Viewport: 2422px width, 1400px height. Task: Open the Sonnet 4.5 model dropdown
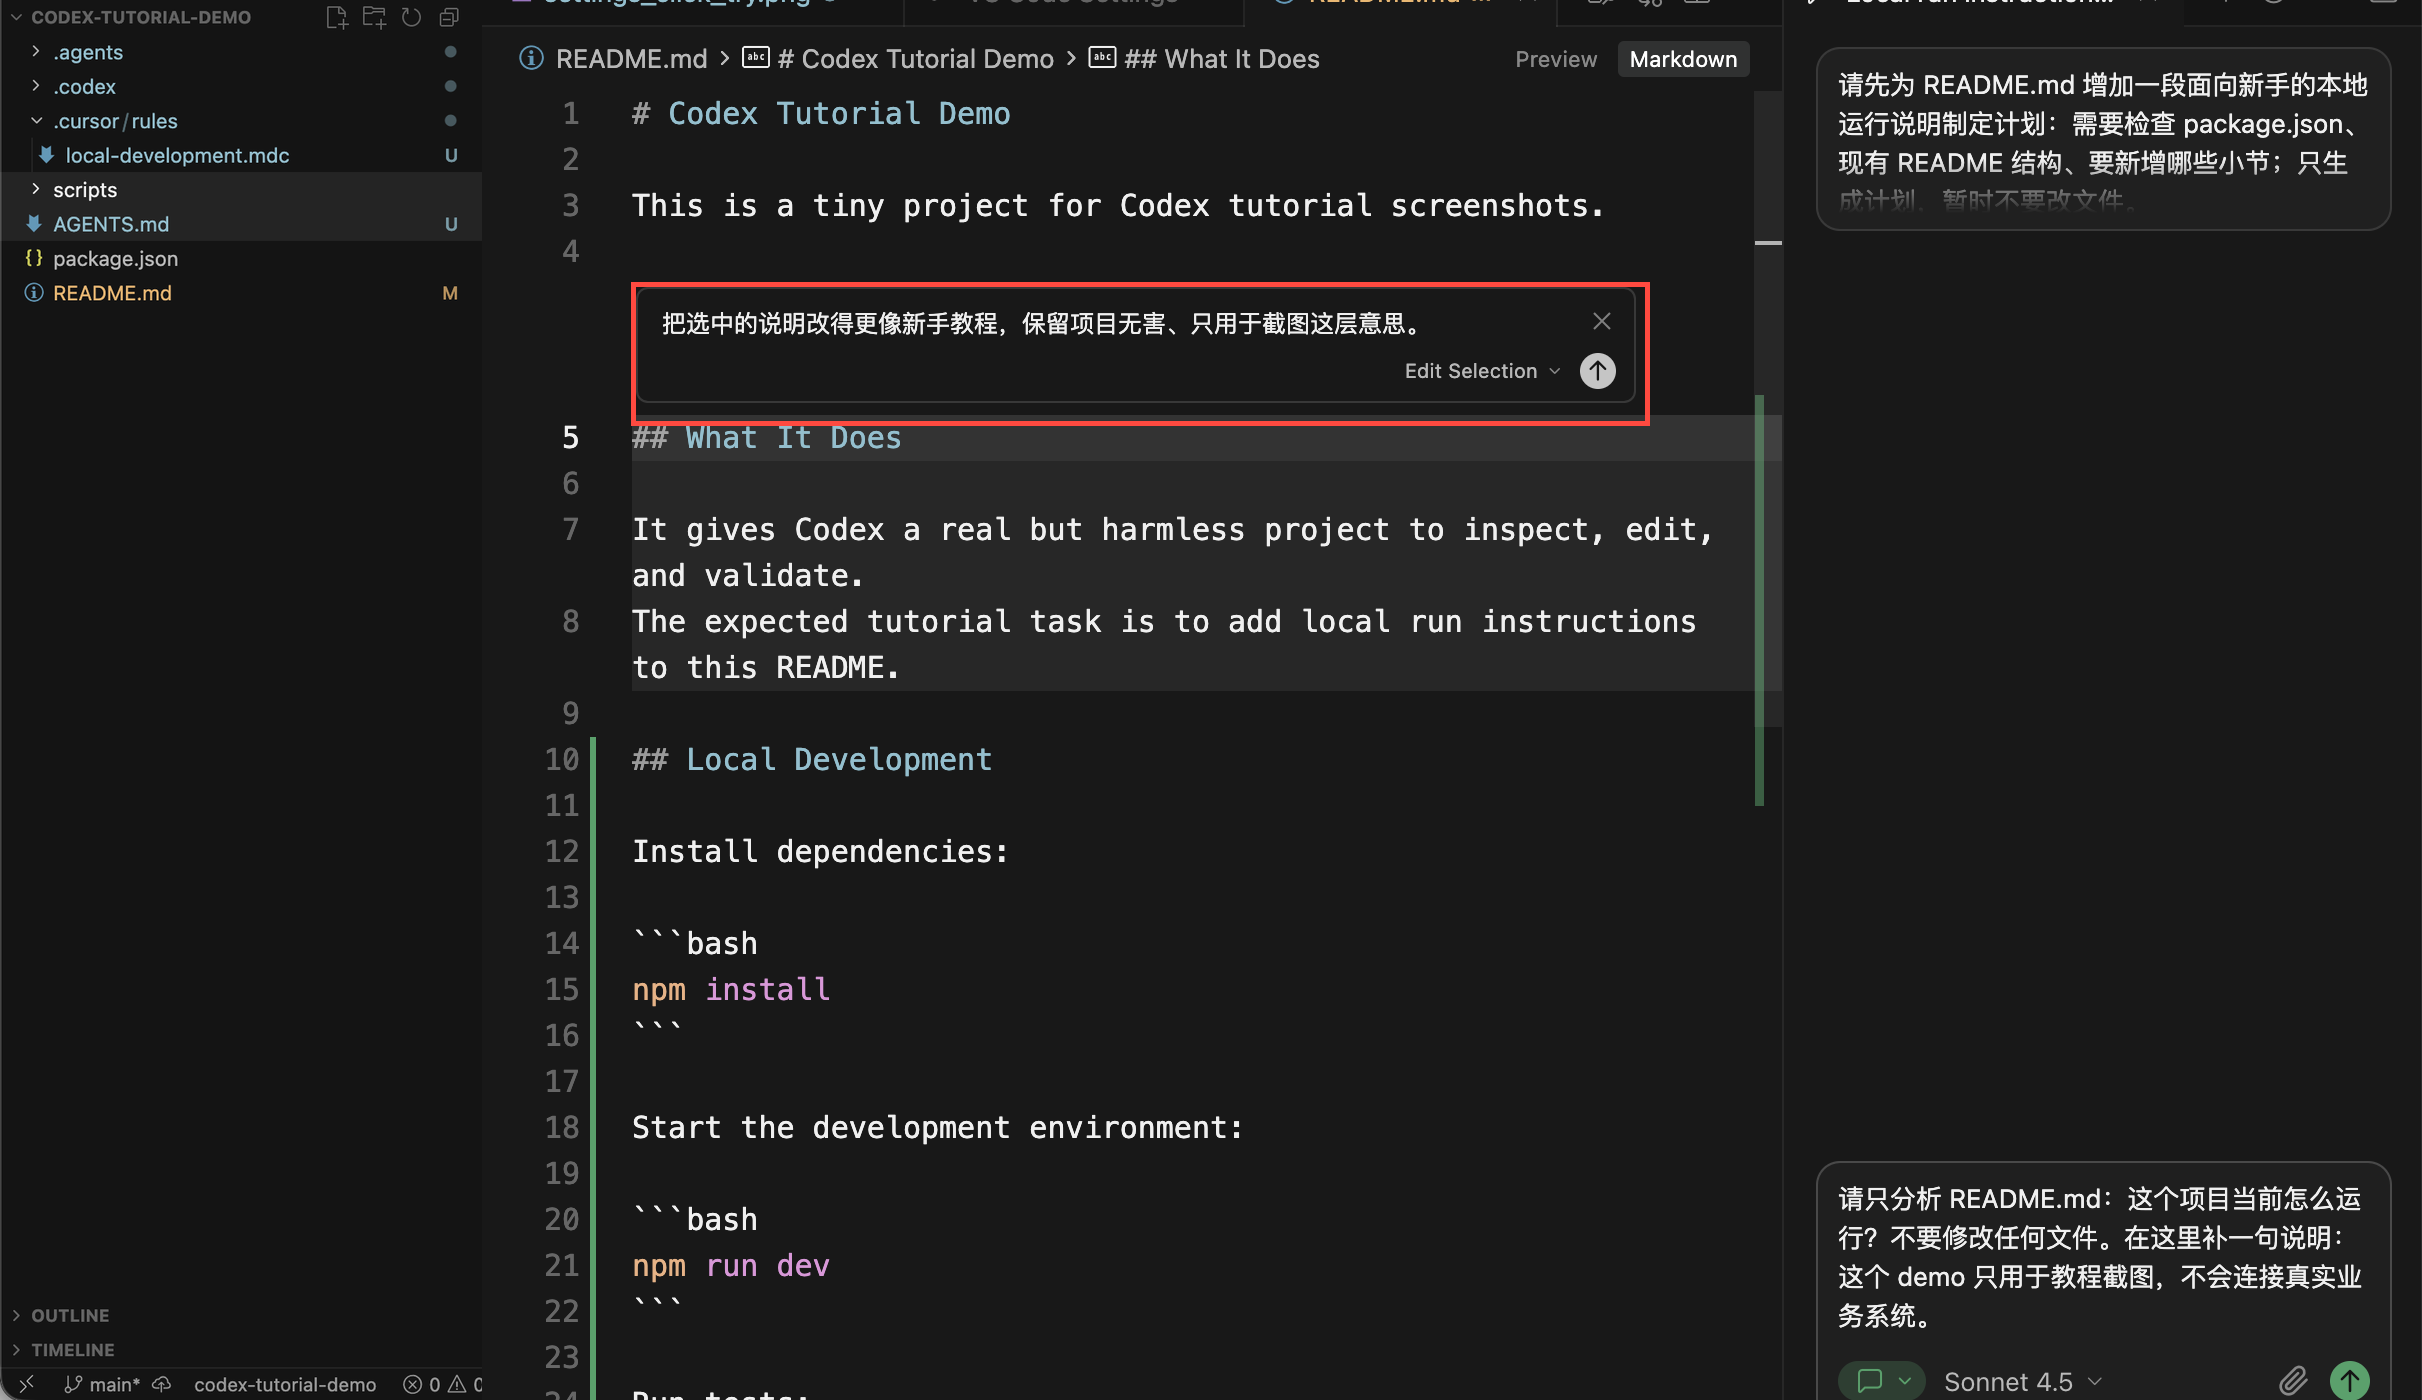tap(2023, 1382)
